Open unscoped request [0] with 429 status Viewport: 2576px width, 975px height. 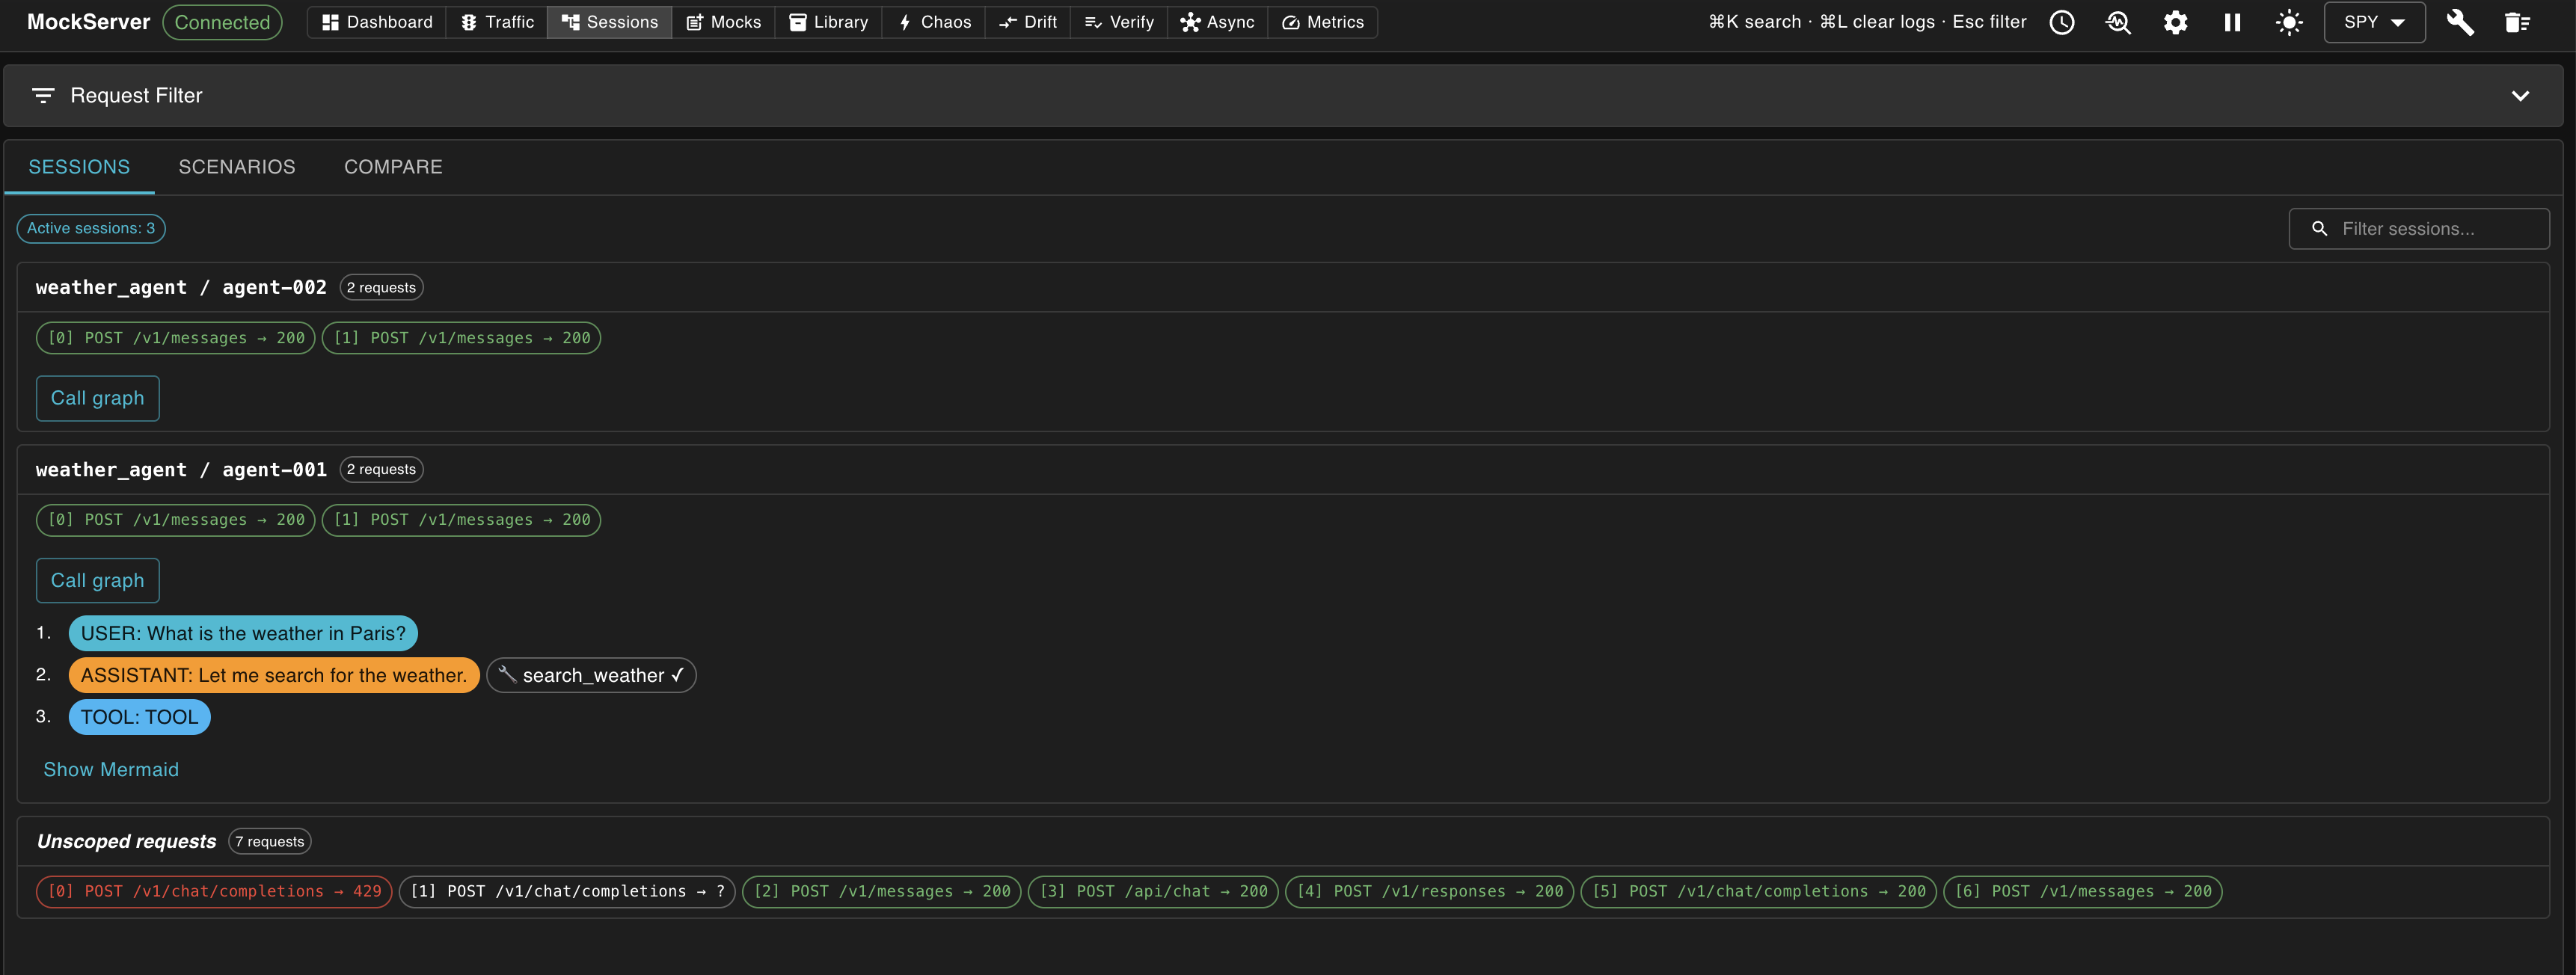tap(214, 892)
